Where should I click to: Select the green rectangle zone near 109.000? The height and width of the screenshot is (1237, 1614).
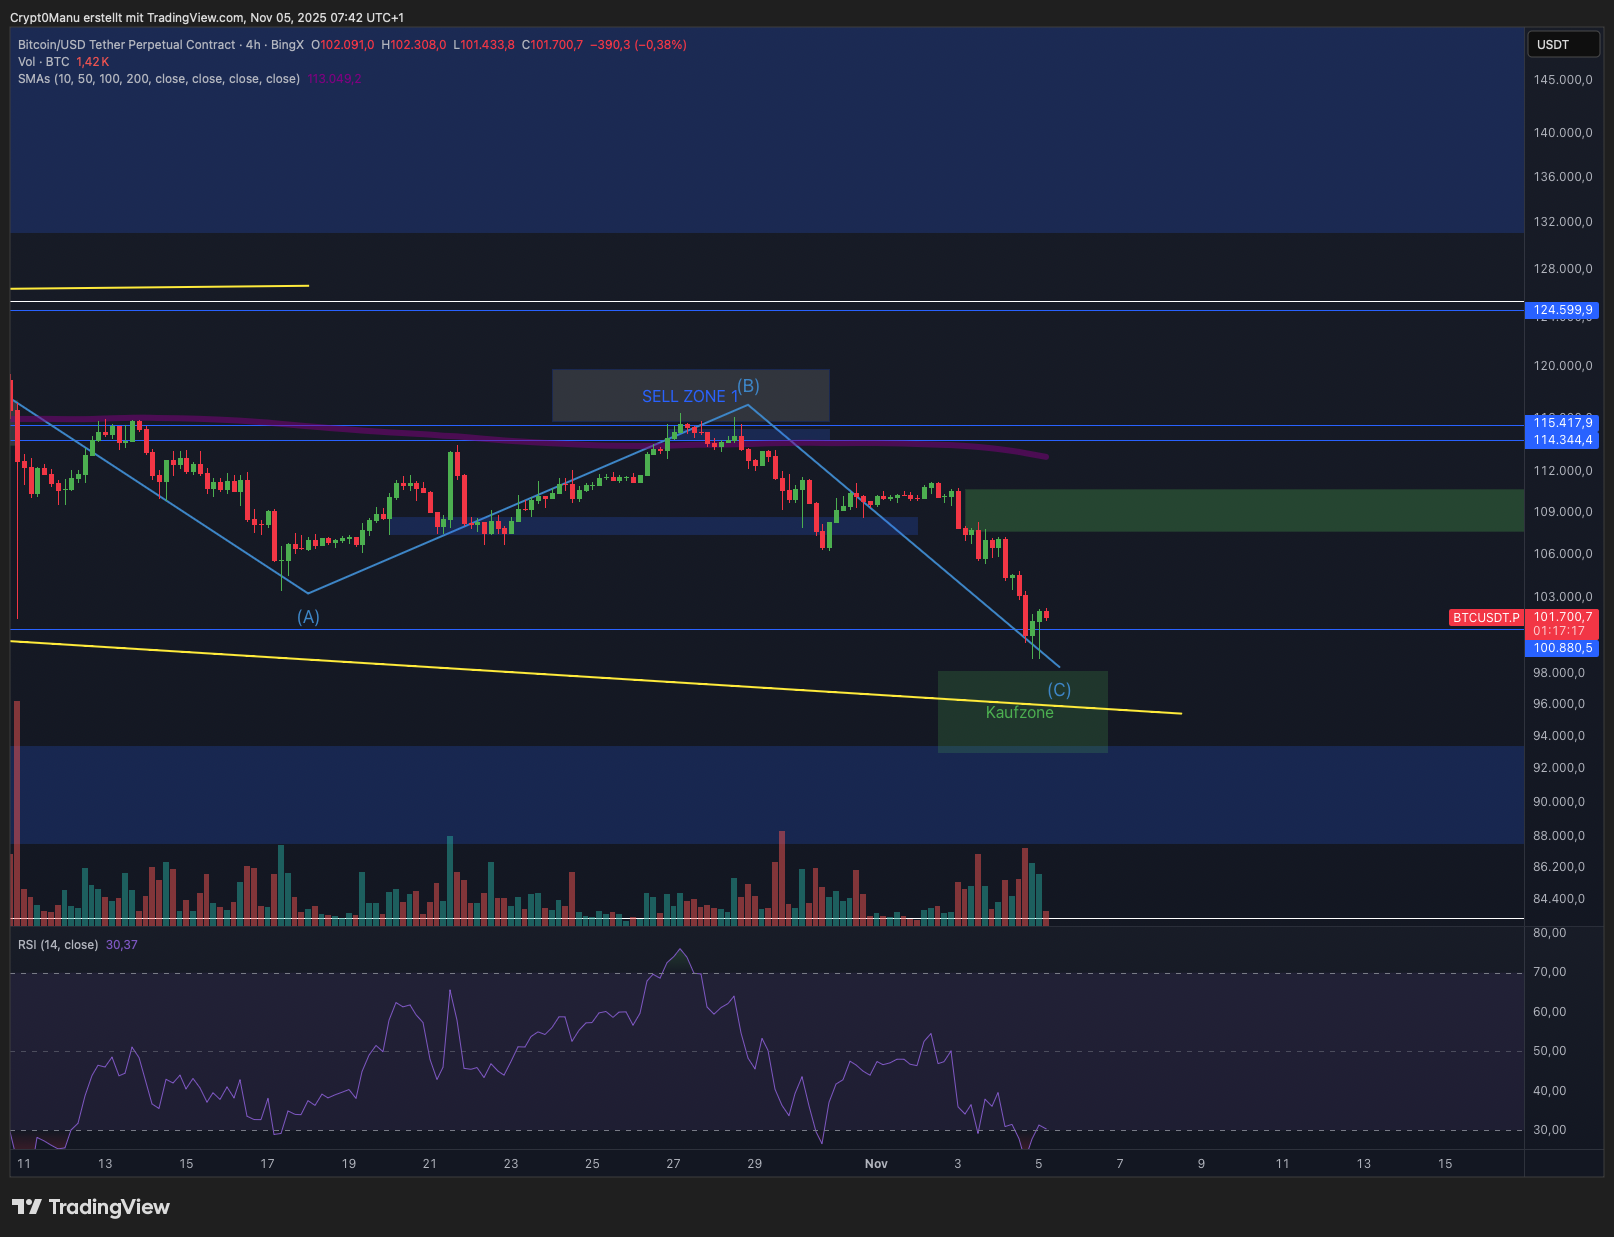[x=1240, y=510]
